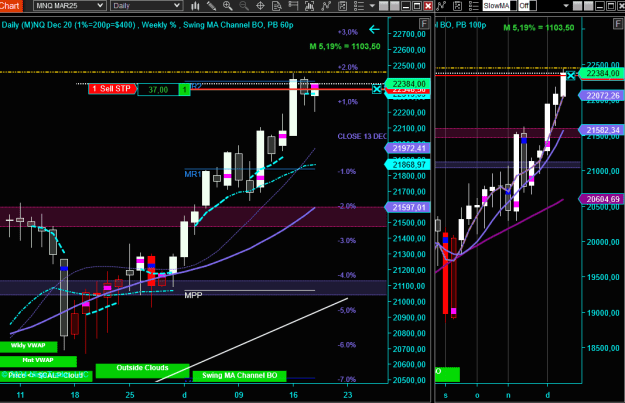The width and height of the screenshot is (625, 403).
Task: Expand right chart toolbar overflow arrow
Action: (x=566, y=6)
